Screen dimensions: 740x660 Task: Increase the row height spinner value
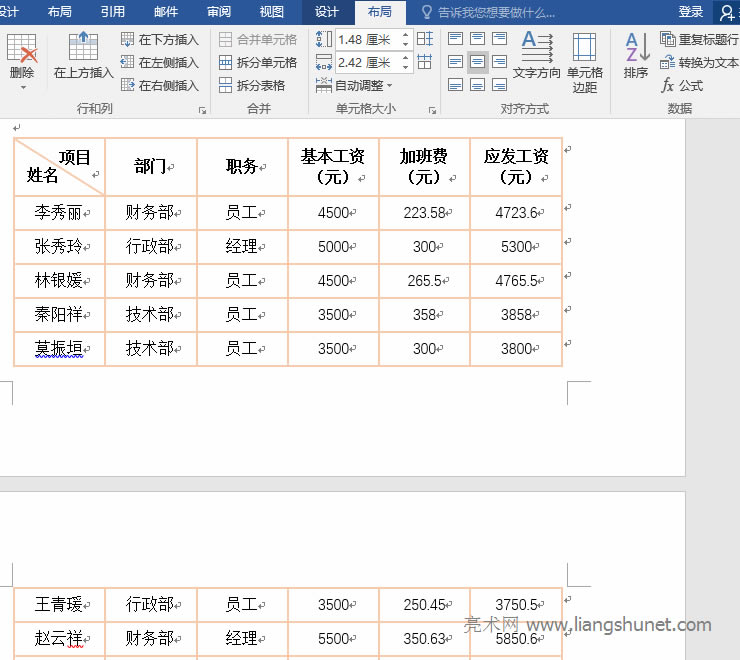[406, 35]
